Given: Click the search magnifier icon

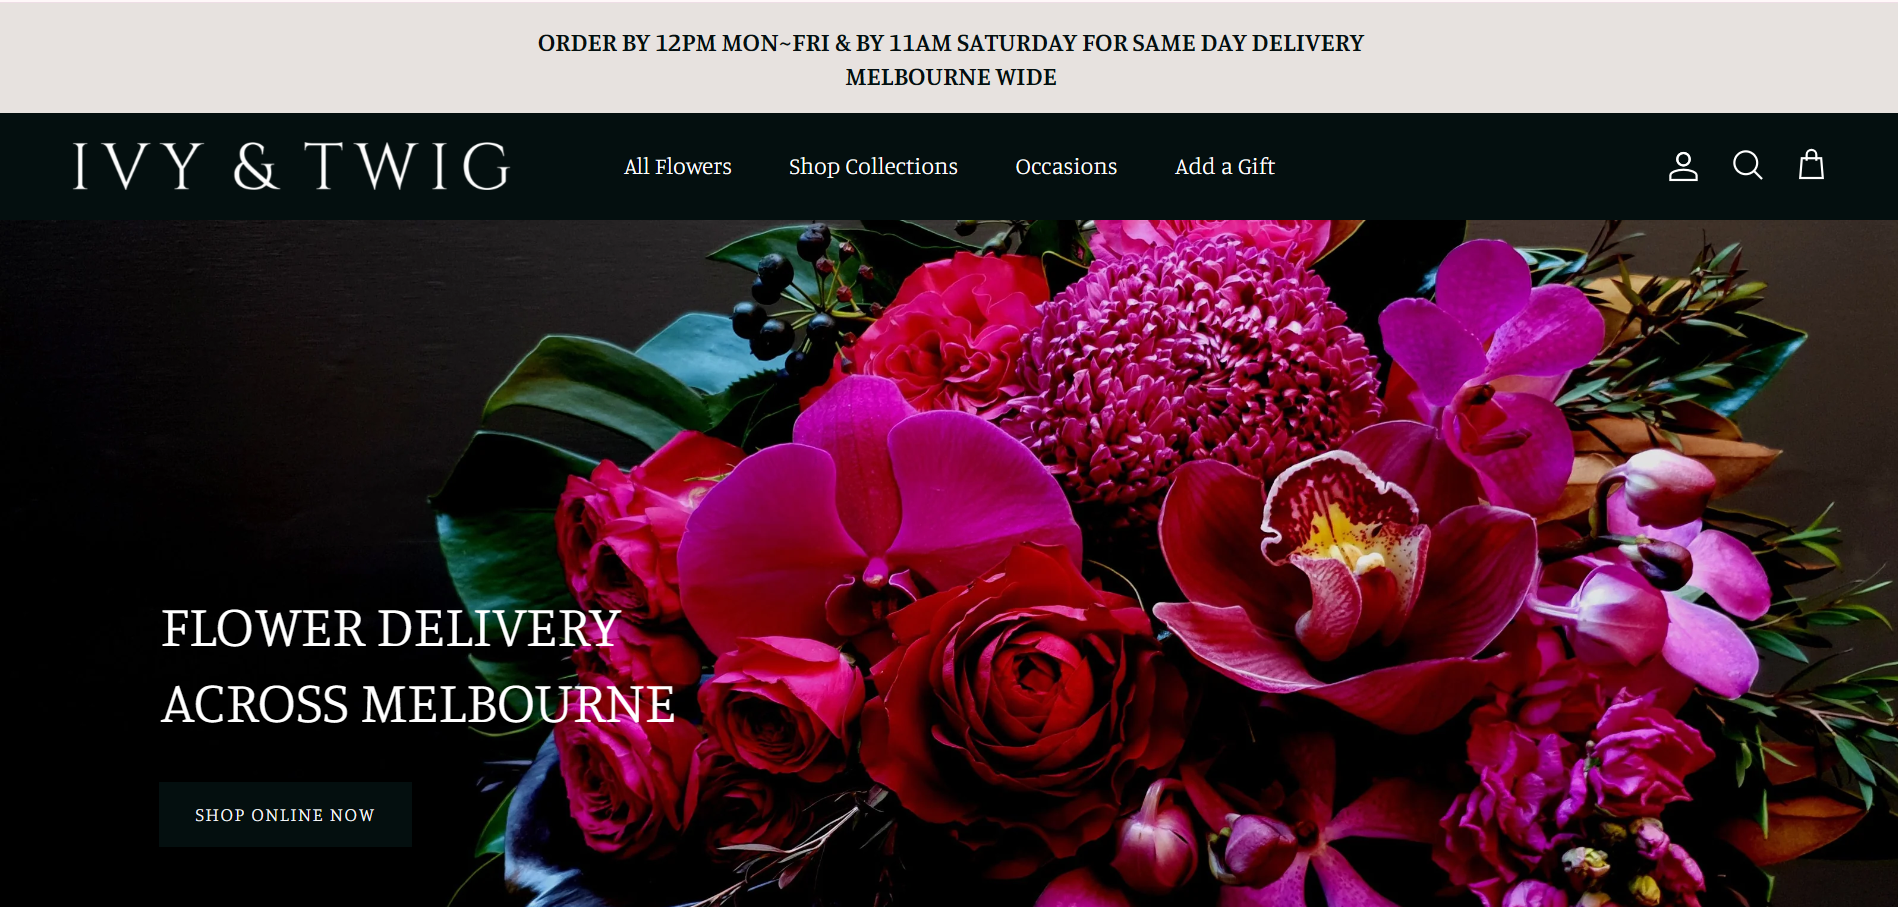Looking at the screenshot, I should pyautogui.click(x=1747, y=166).
